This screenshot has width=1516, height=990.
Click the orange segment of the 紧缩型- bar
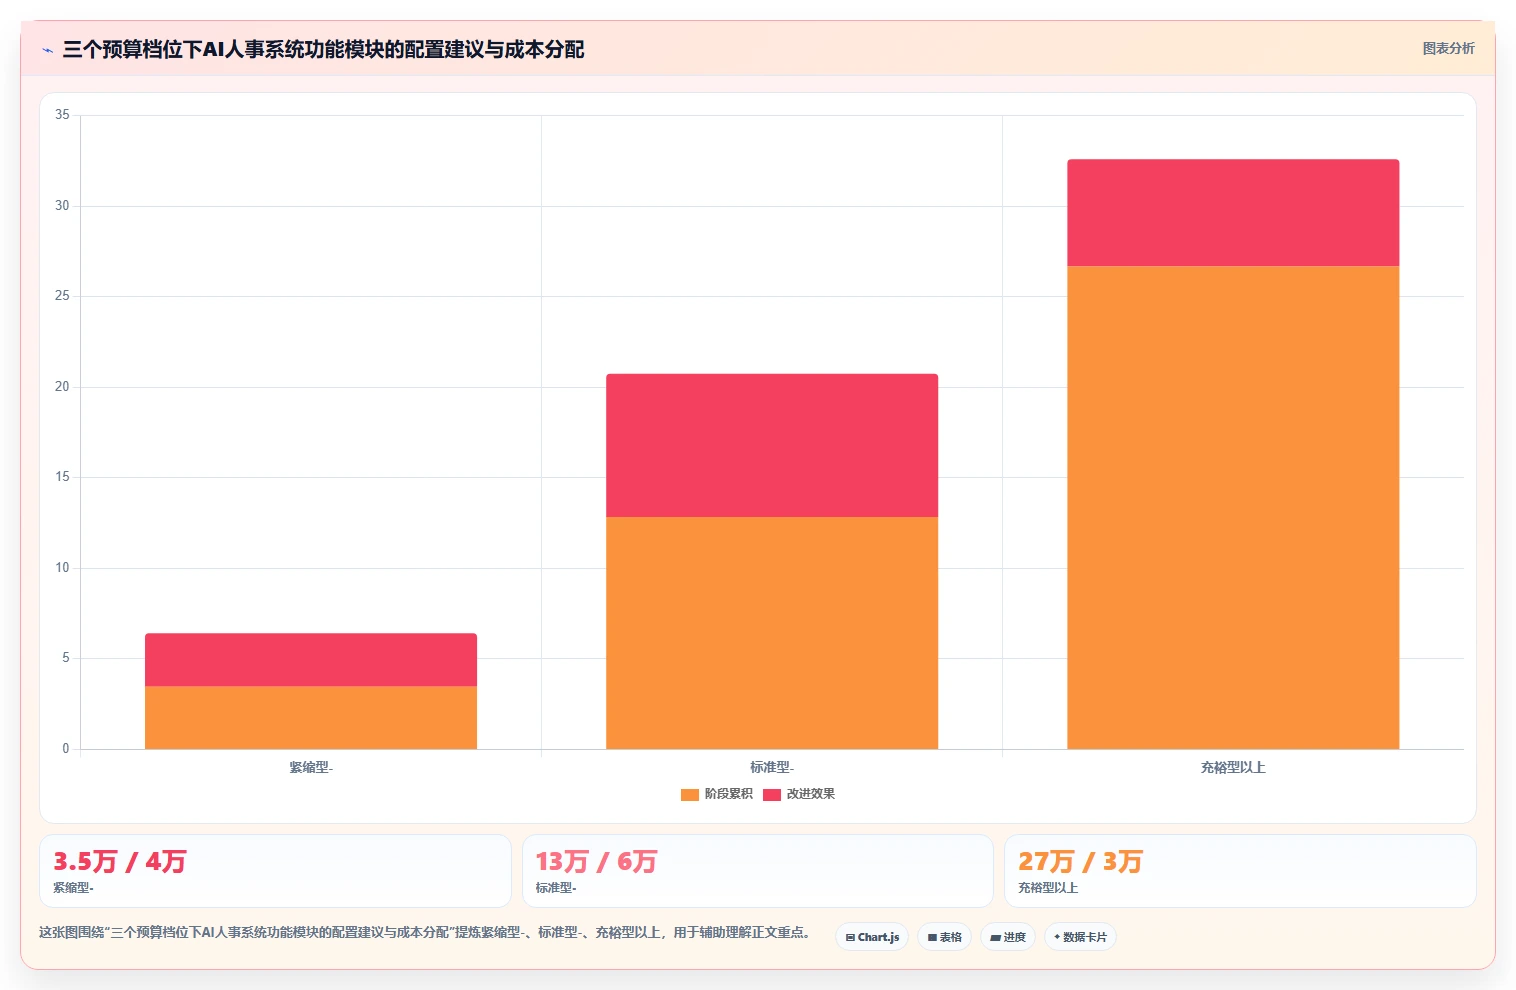pos(311,717)
